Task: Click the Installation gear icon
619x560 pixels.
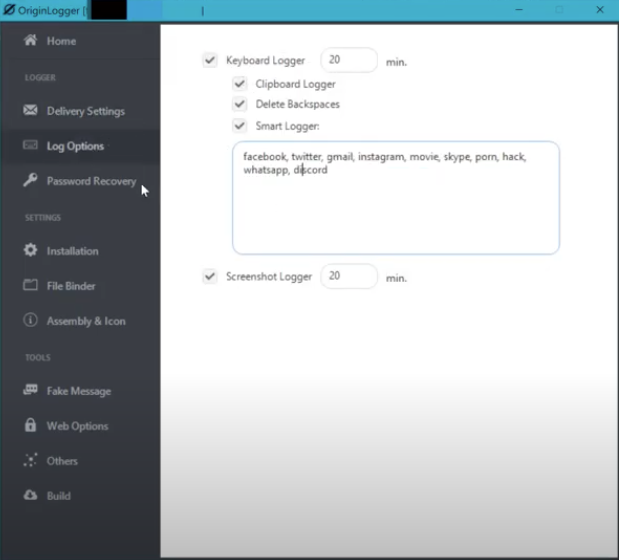Action: pyautogui.click(x=30, y=250)
